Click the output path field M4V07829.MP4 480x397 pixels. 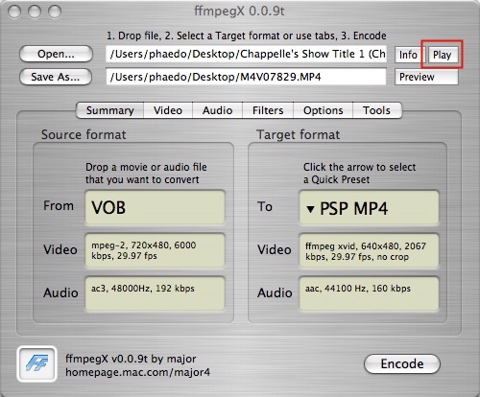[246, 77]
